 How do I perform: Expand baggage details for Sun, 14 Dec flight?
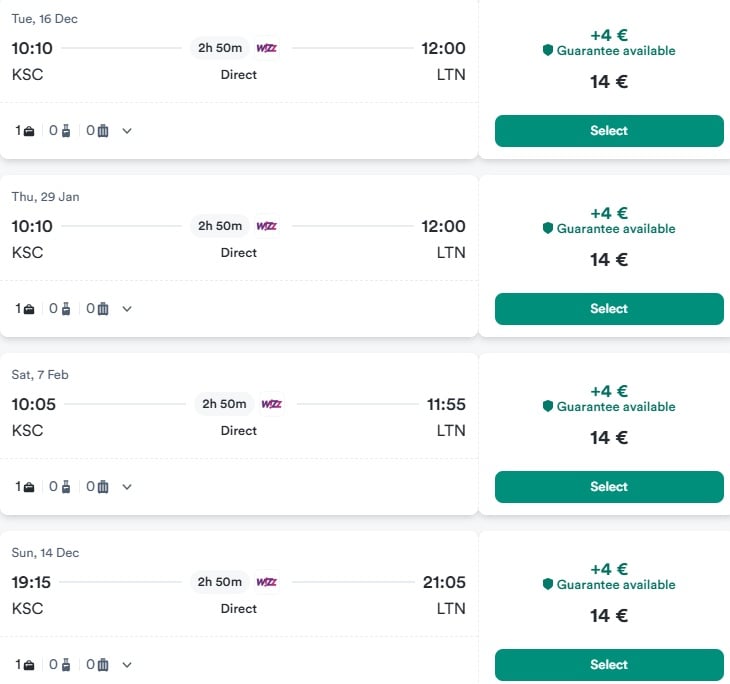(x=127, y=665)
